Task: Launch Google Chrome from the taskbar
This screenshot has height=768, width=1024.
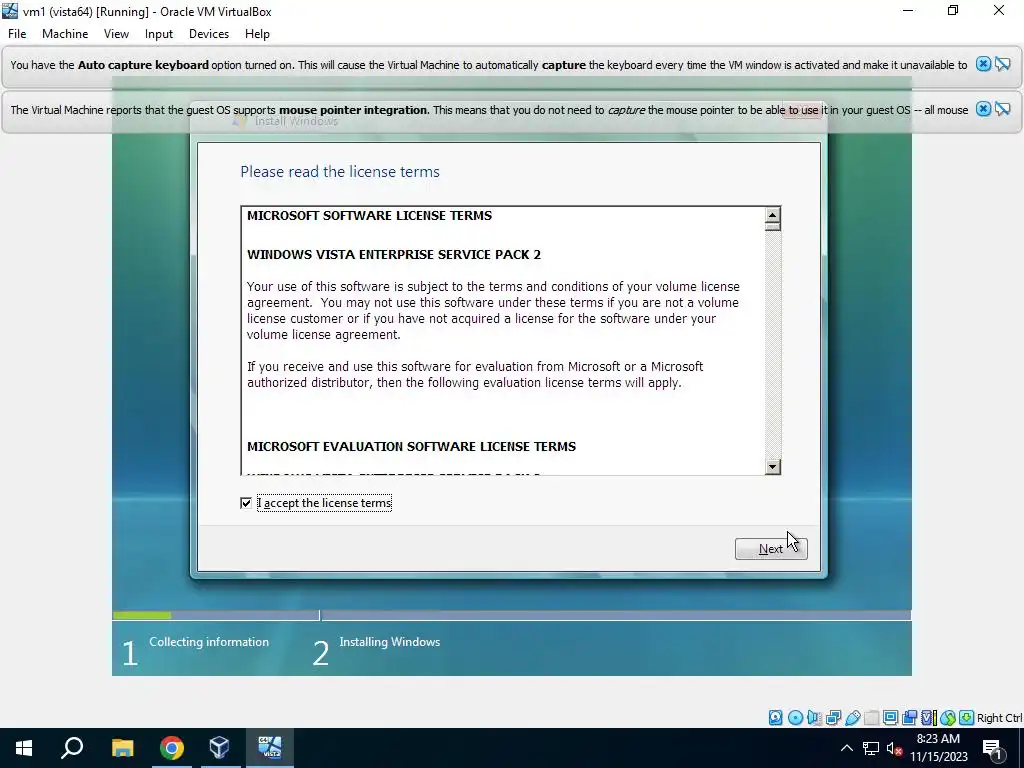Action: pyautogui.click(x=172, y=748)
